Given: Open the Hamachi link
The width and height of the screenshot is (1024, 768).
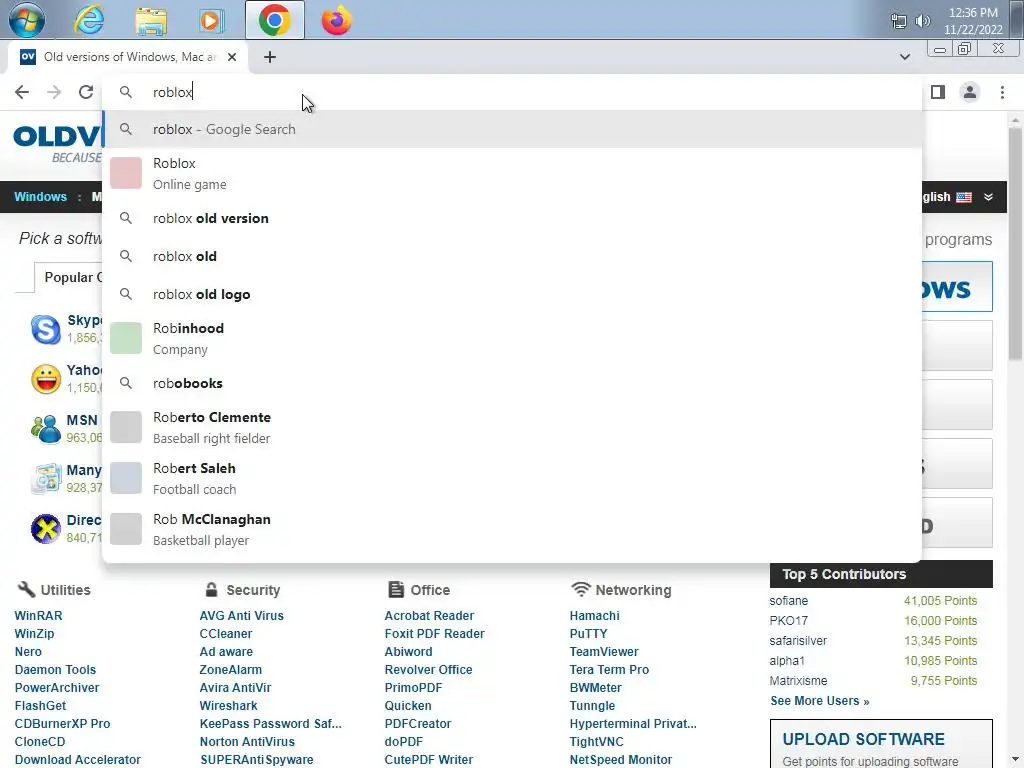Looking at the screenshot, I should [x=594, y=616].
